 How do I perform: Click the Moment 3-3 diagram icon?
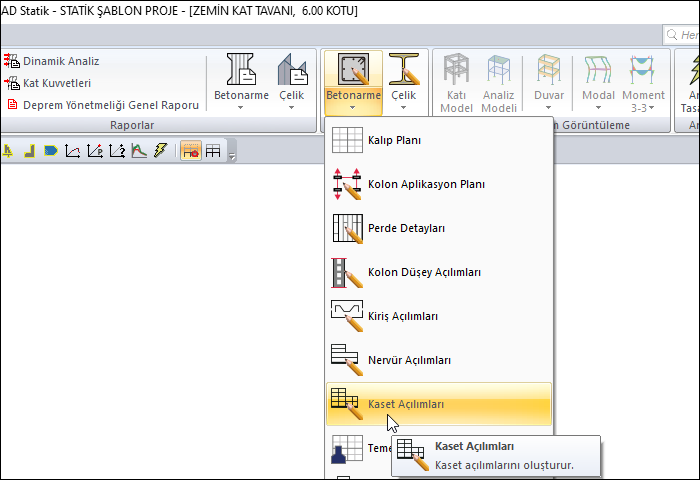pyautogui.click(x=642, y=69)
